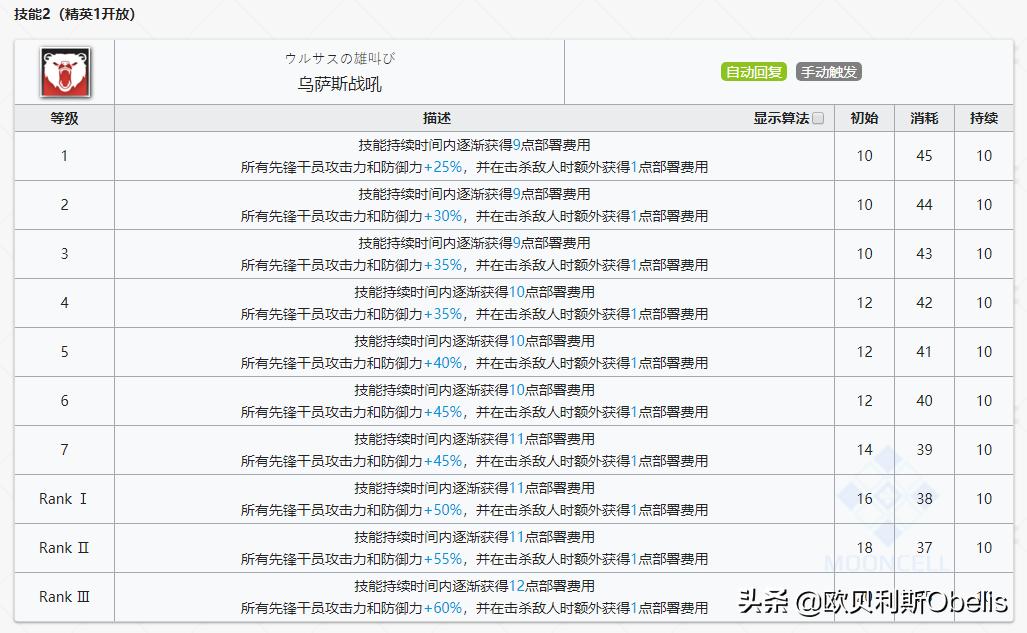
Task: Select the 等级 column header
Action: pos(62,117)
